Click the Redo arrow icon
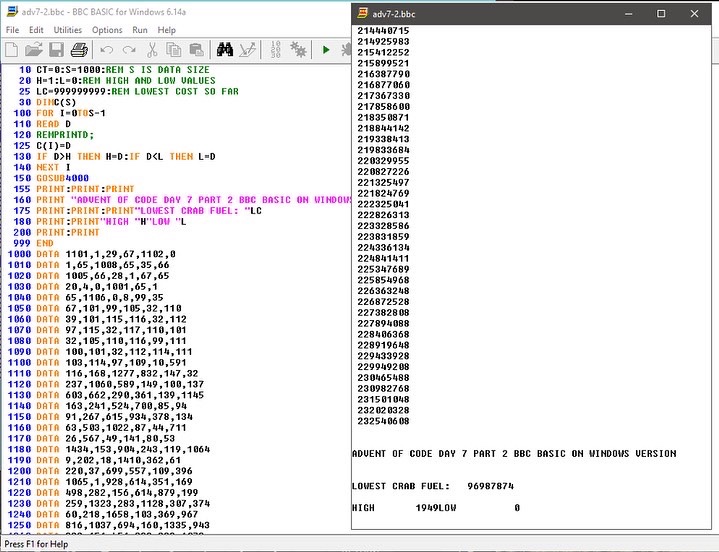The height and width of the screenshot is (552, 719). 128,49
